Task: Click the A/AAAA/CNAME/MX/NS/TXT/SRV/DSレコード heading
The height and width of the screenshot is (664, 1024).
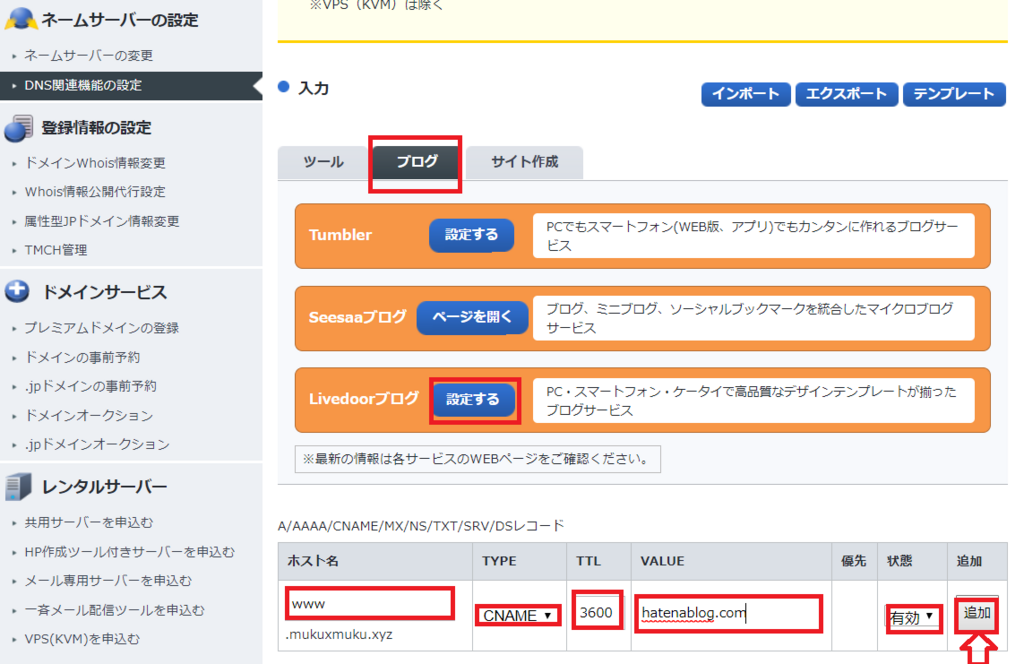Action: [x=421, y=526]
